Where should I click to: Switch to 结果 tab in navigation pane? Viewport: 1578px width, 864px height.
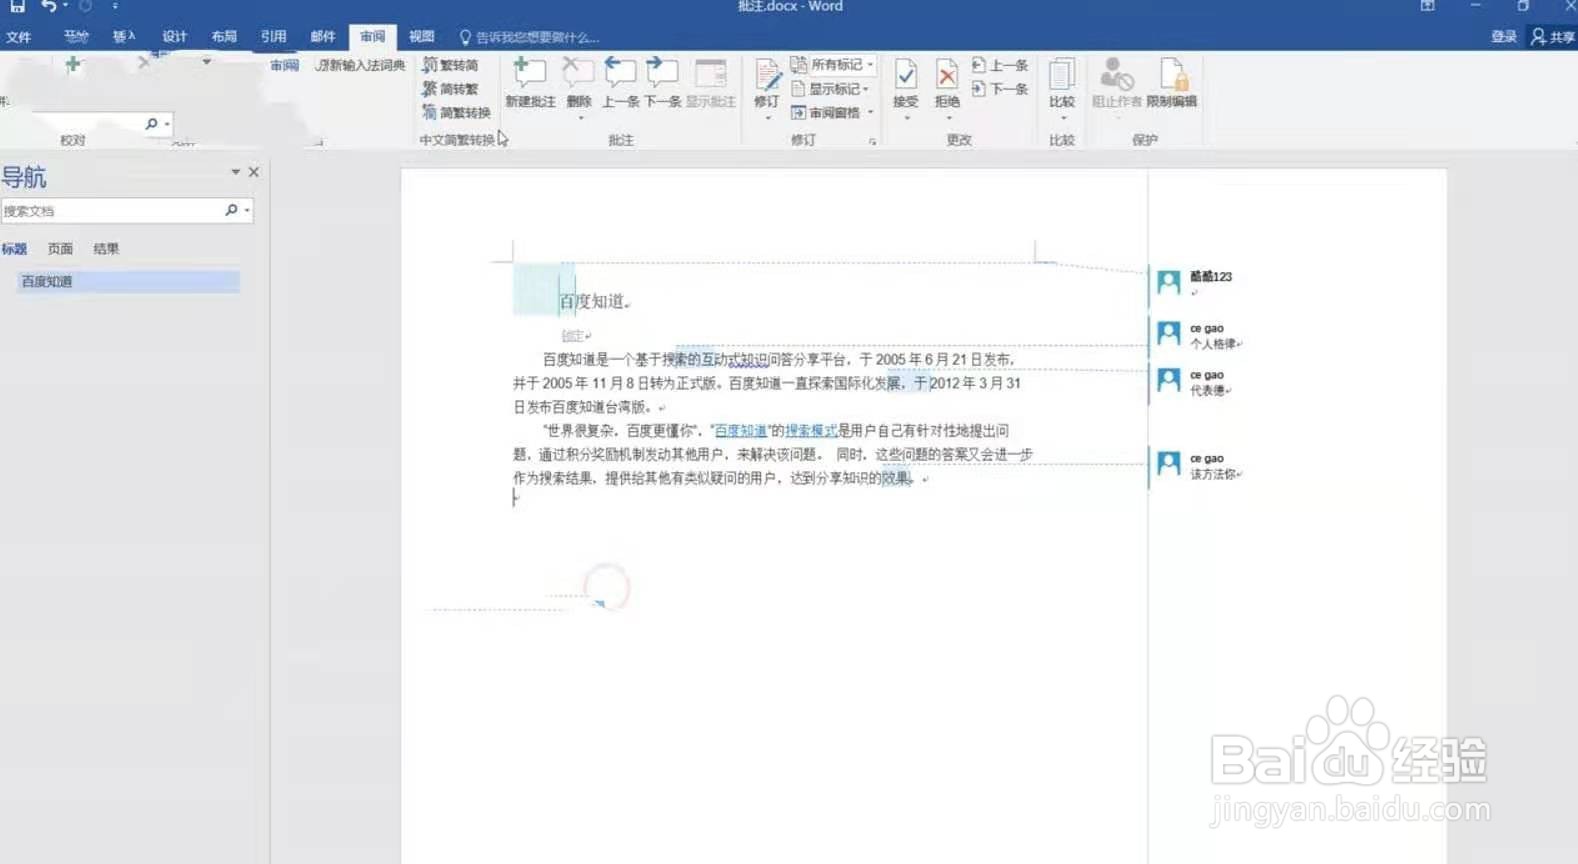point(106,249)
